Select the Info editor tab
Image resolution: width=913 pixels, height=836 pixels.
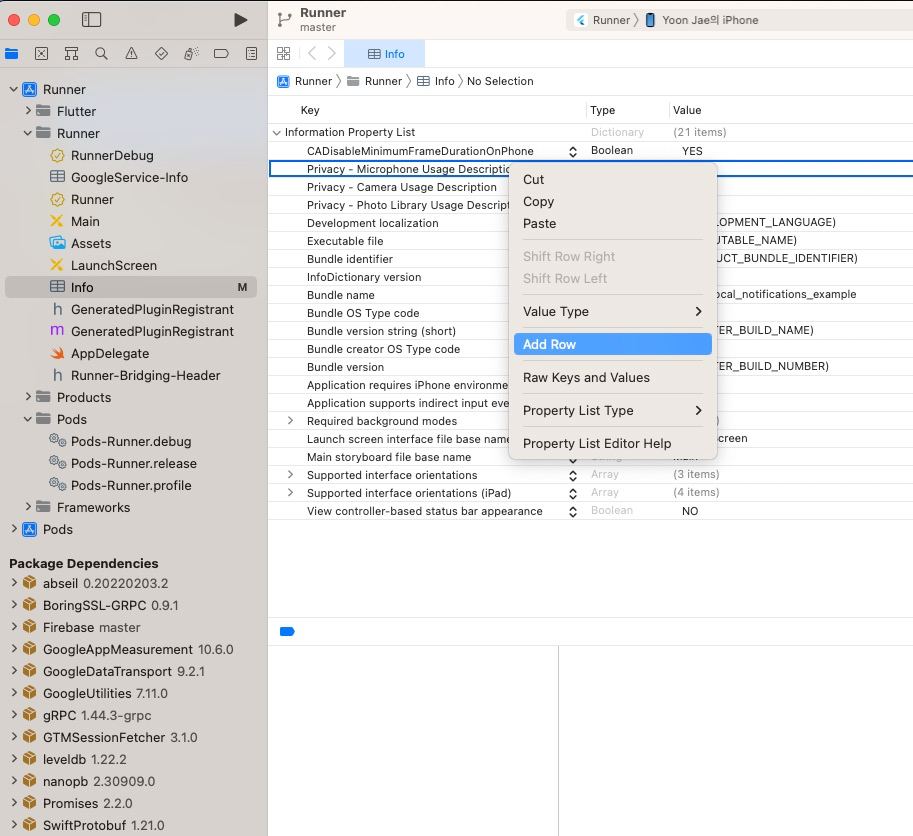pos(385,54)
